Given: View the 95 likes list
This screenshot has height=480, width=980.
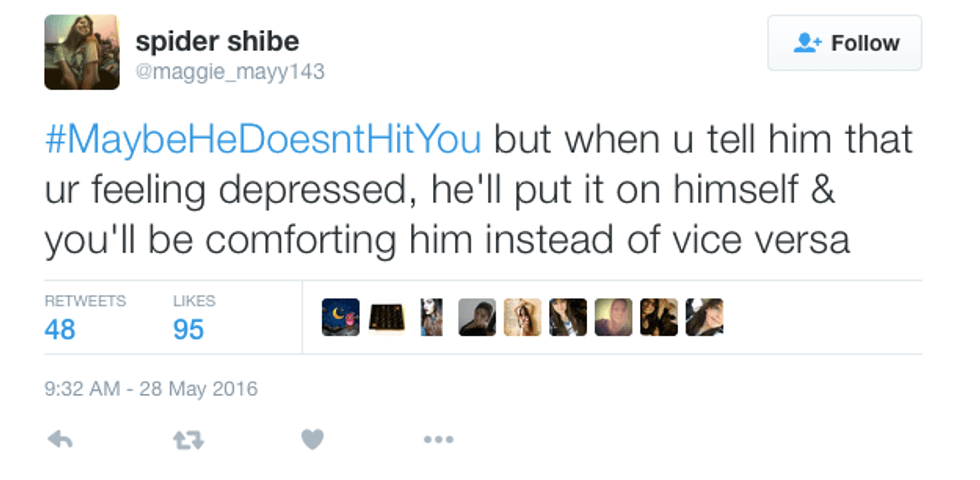Looking at the screenshot, I should coord(188,328).
